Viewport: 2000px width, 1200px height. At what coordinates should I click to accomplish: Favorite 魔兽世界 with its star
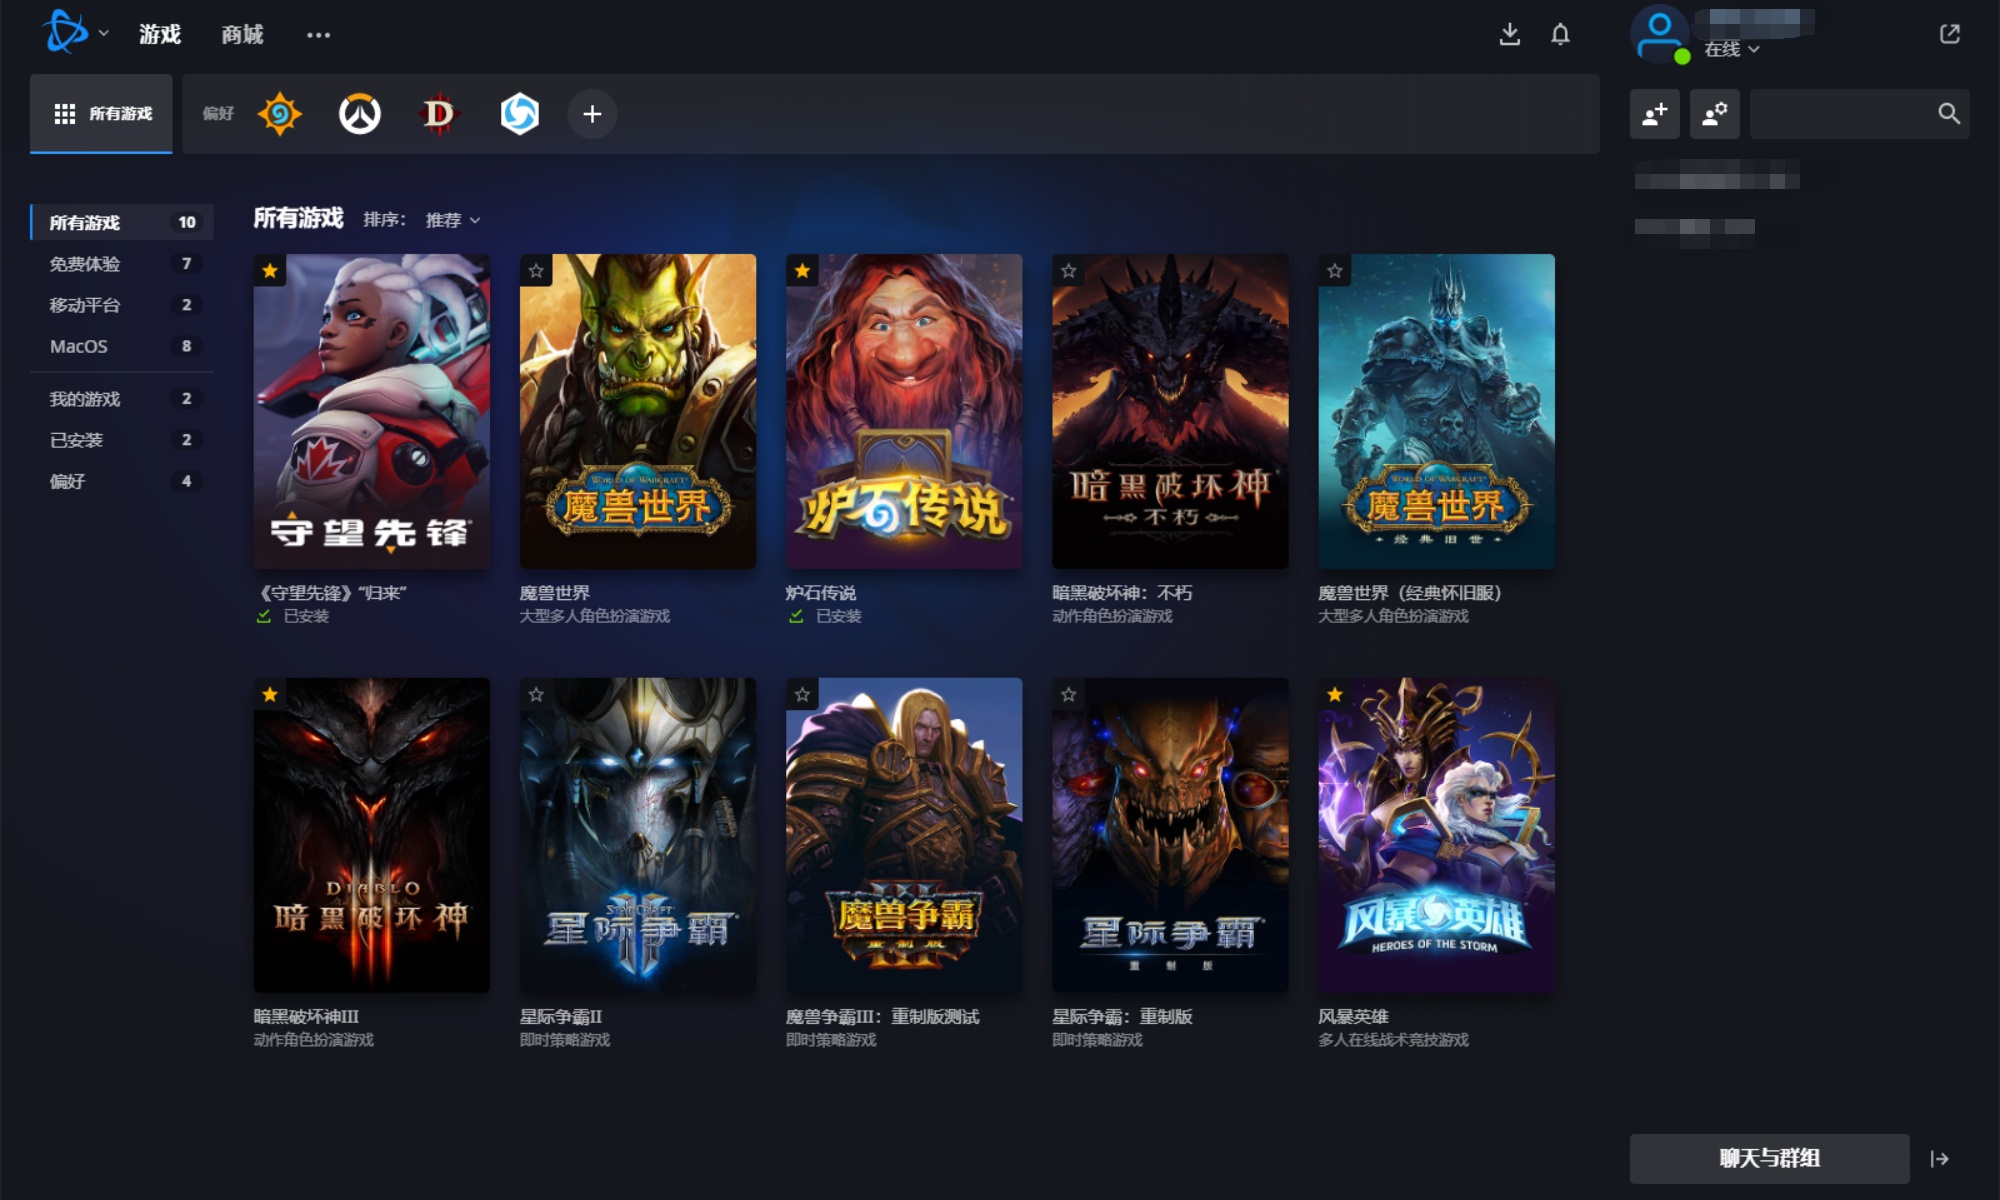coord(537,271)
